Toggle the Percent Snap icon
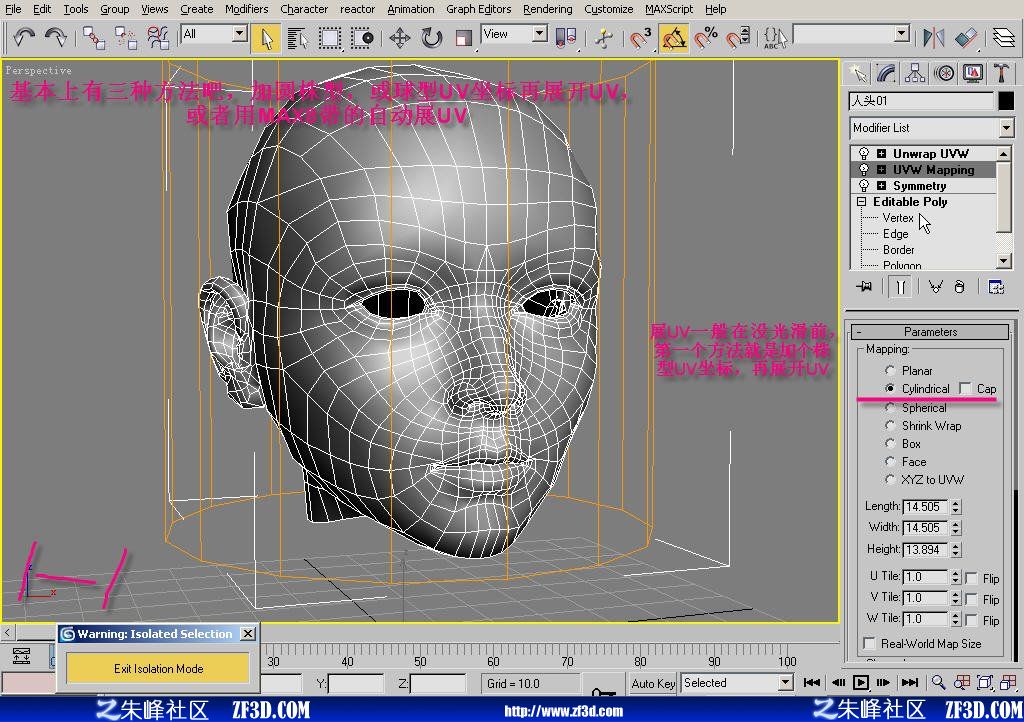Viewport: 1024px width, 722px height. point(706,38)
